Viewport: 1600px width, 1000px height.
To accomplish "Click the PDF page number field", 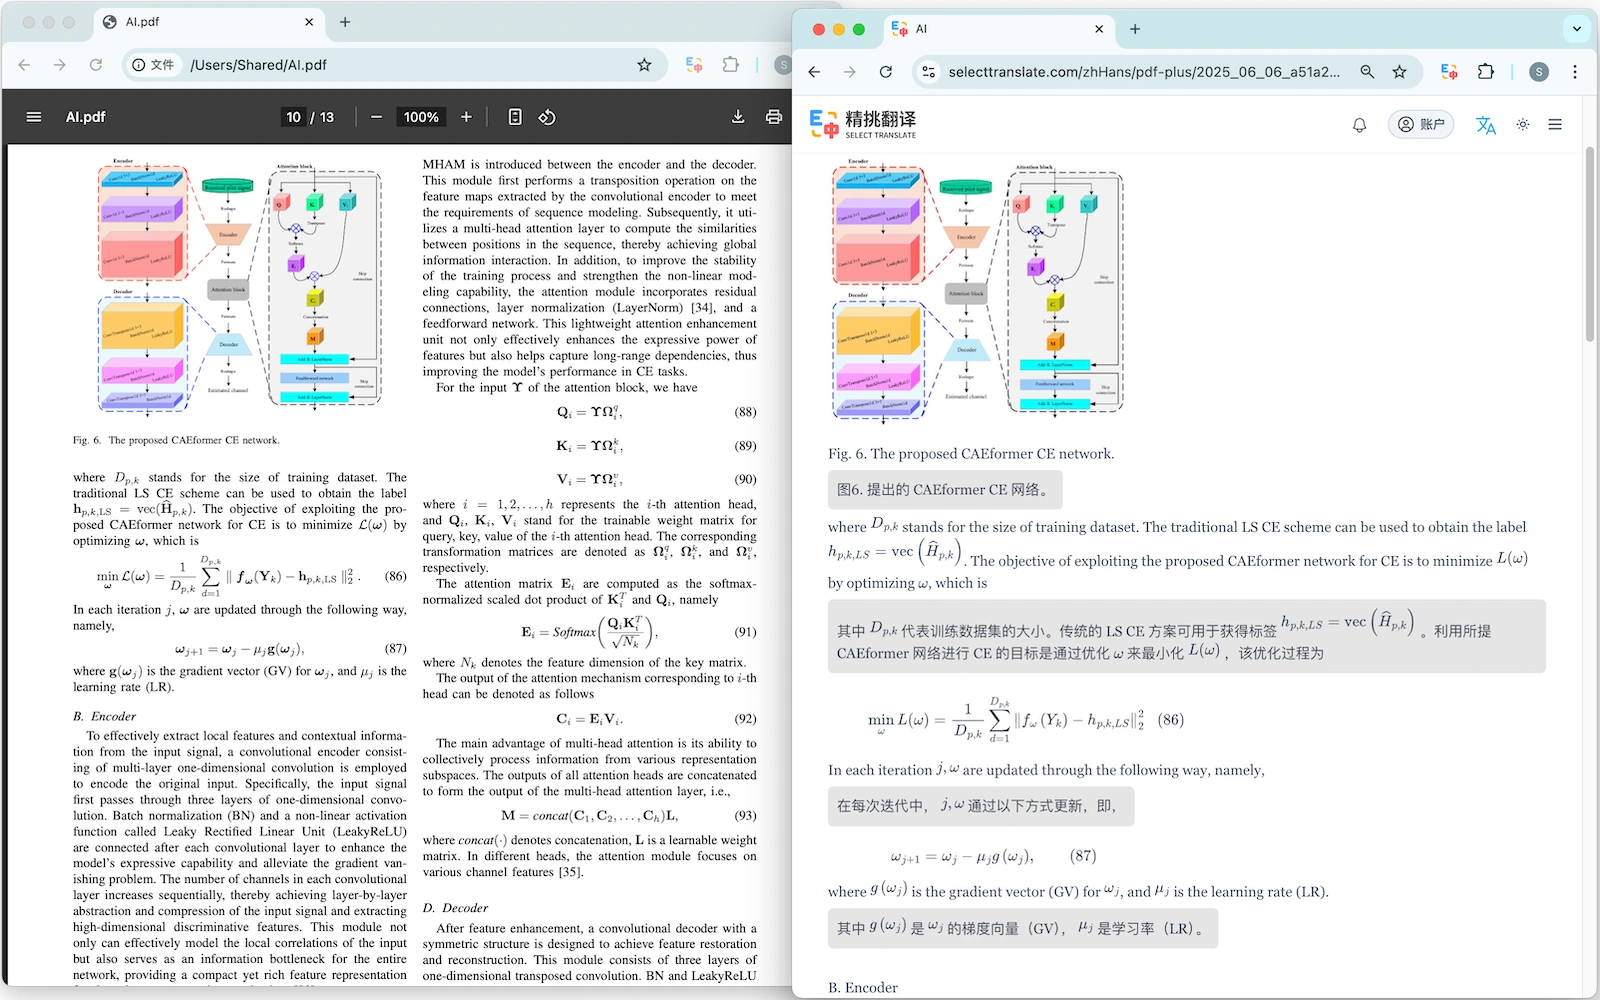I will [x=293, y=117].
